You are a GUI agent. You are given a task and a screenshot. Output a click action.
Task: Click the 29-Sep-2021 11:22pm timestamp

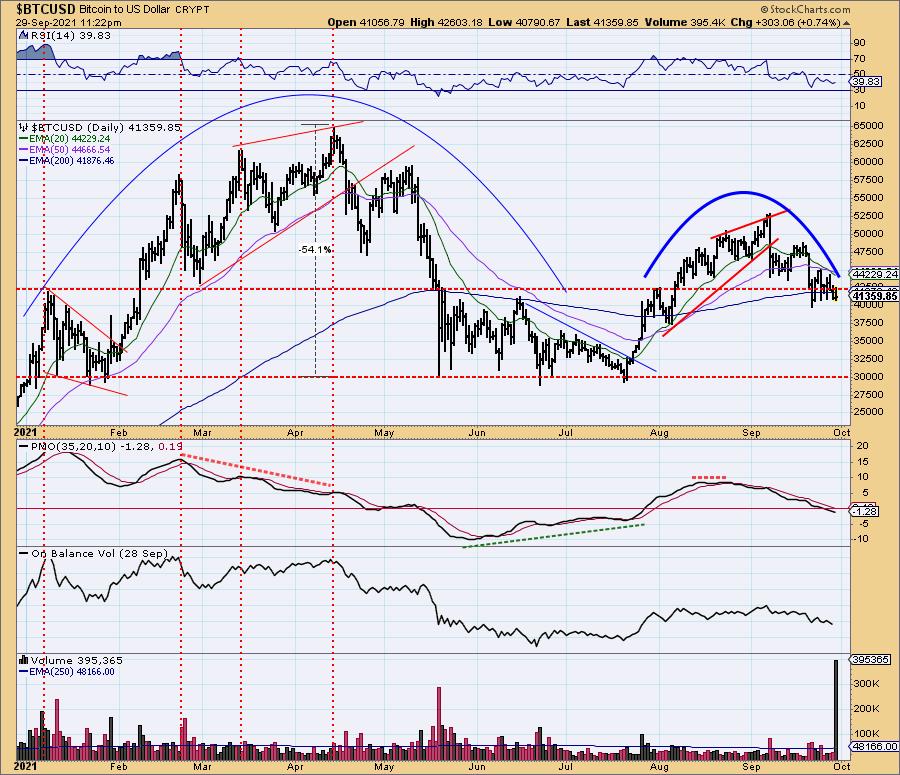click(x=69, y=22)
